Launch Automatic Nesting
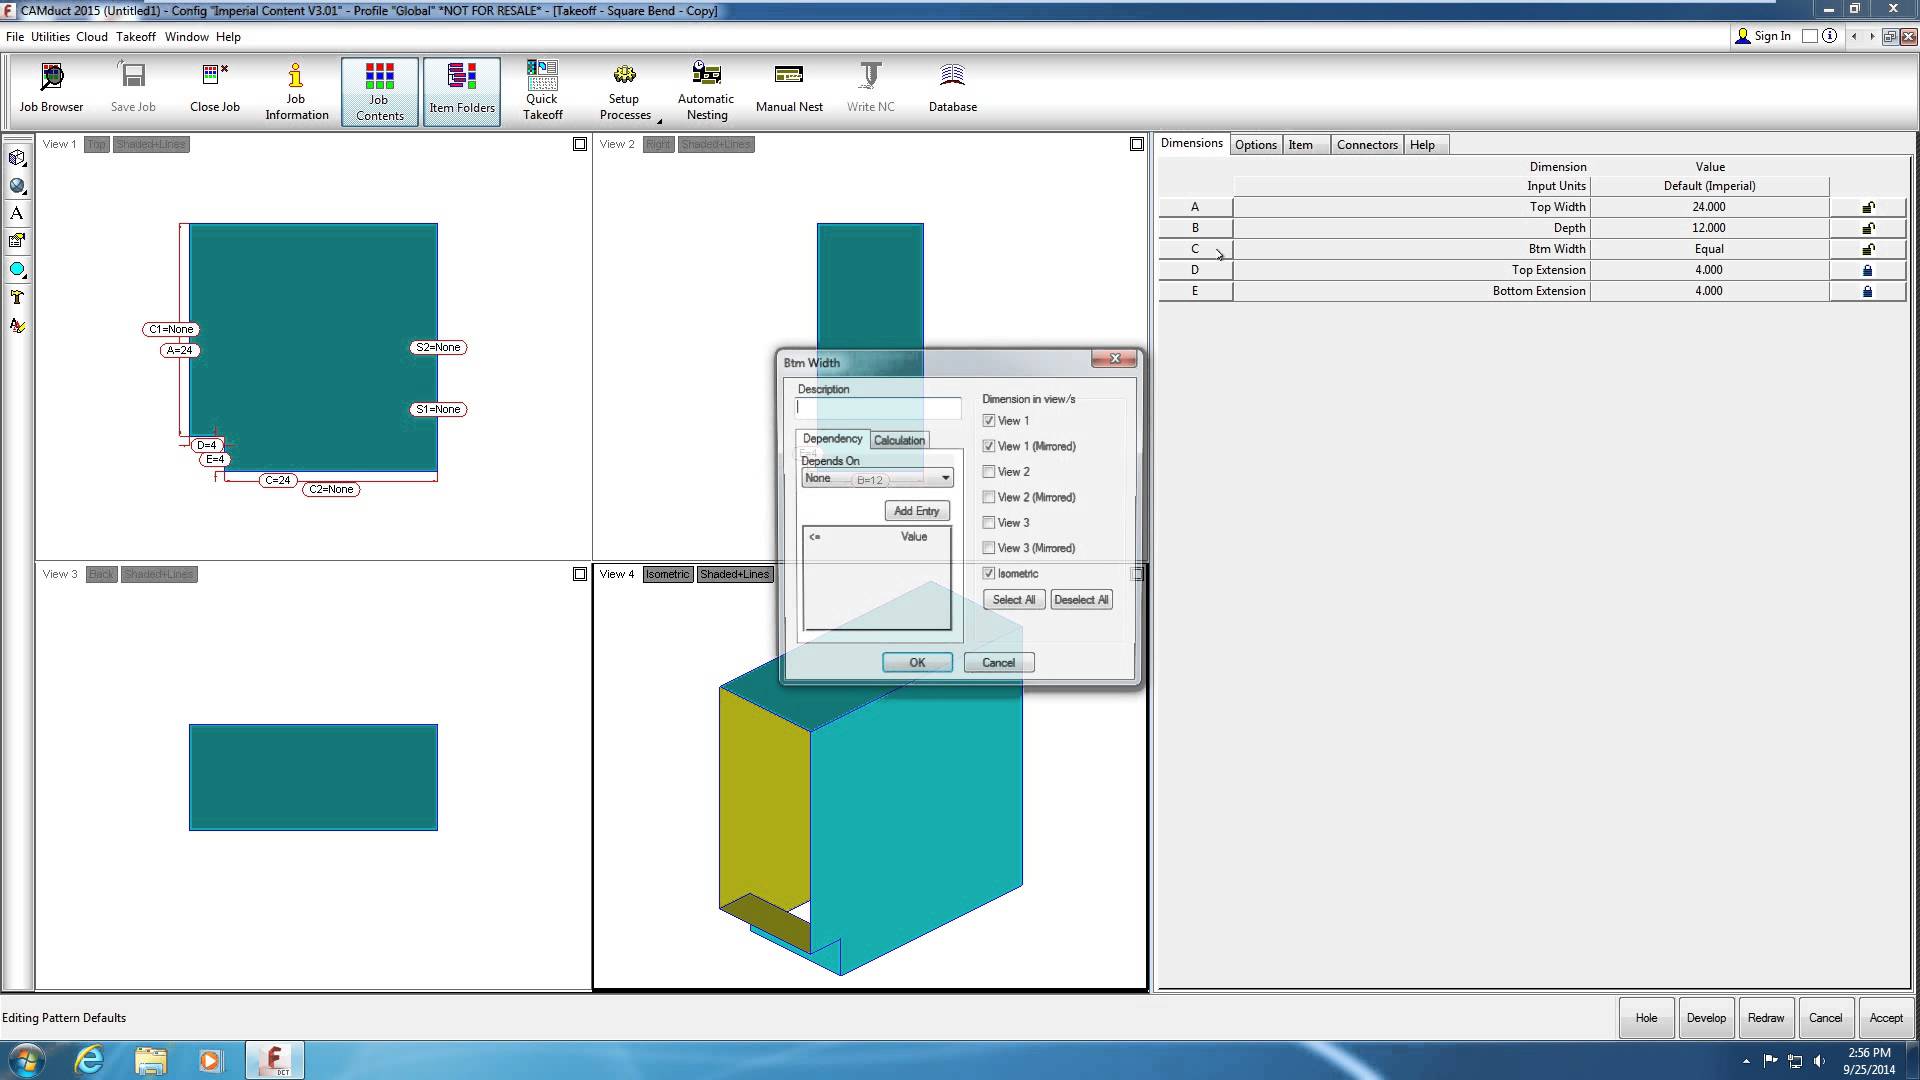The height and width of the screenshot is (1080, 1920). click(706, 90)
